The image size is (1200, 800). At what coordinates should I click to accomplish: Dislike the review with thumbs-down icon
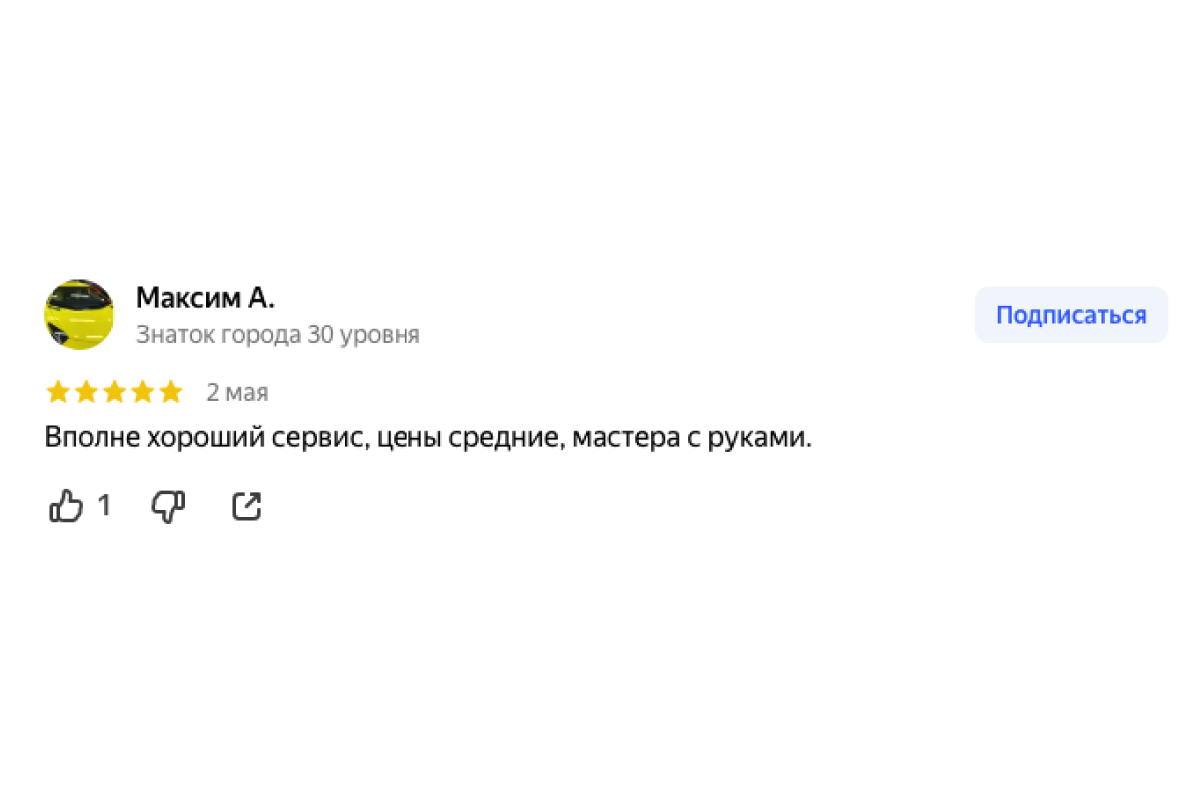168,506
